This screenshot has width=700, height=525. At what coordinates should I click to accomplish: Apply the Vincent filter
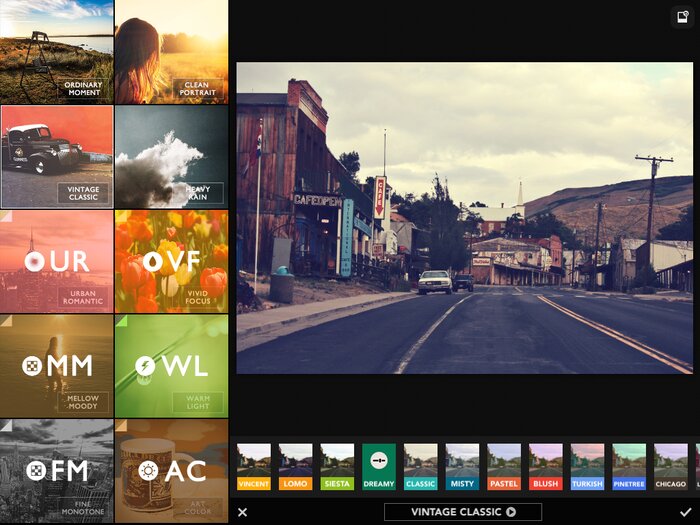[x=253, y=467]
